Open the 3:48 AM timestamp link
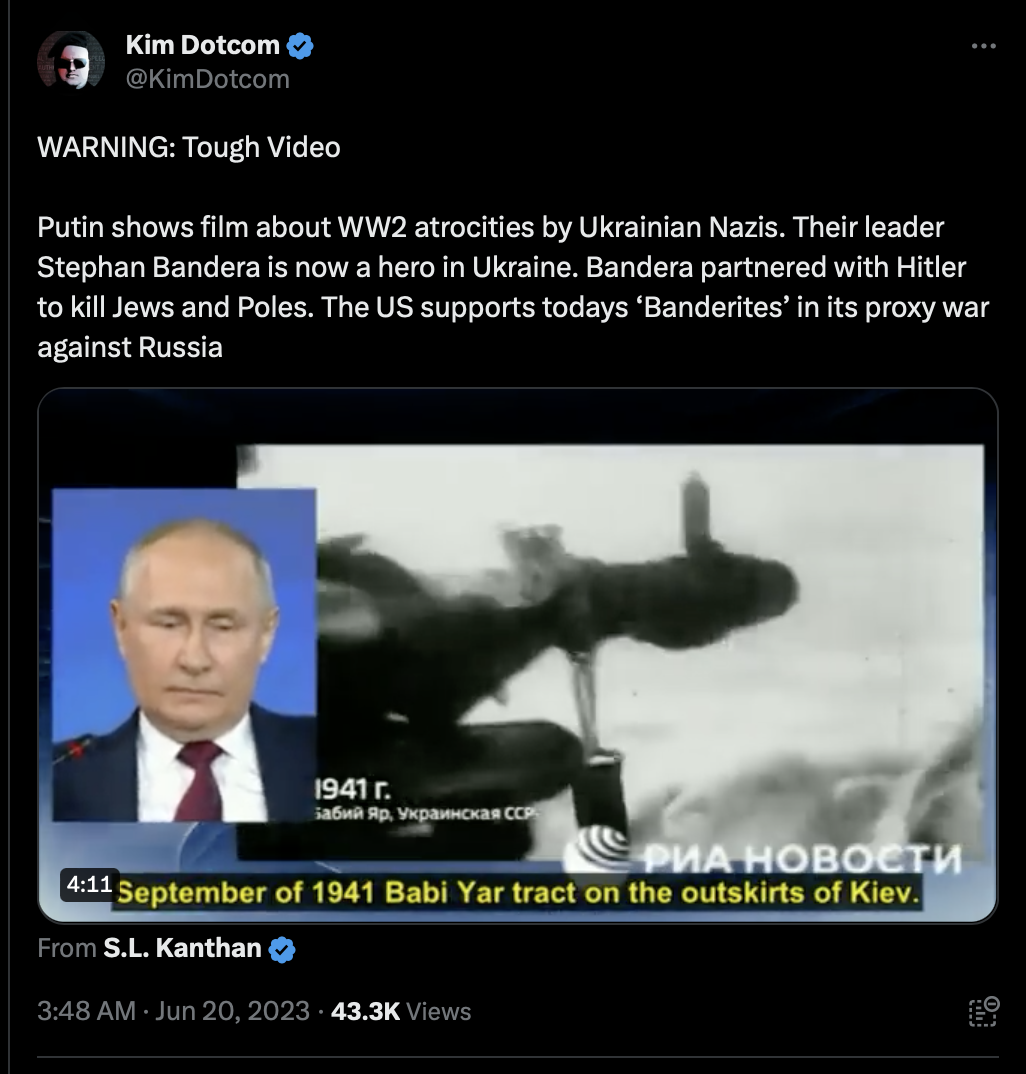This screenshot has width=1026, height=1074. tap(86, 1011)
